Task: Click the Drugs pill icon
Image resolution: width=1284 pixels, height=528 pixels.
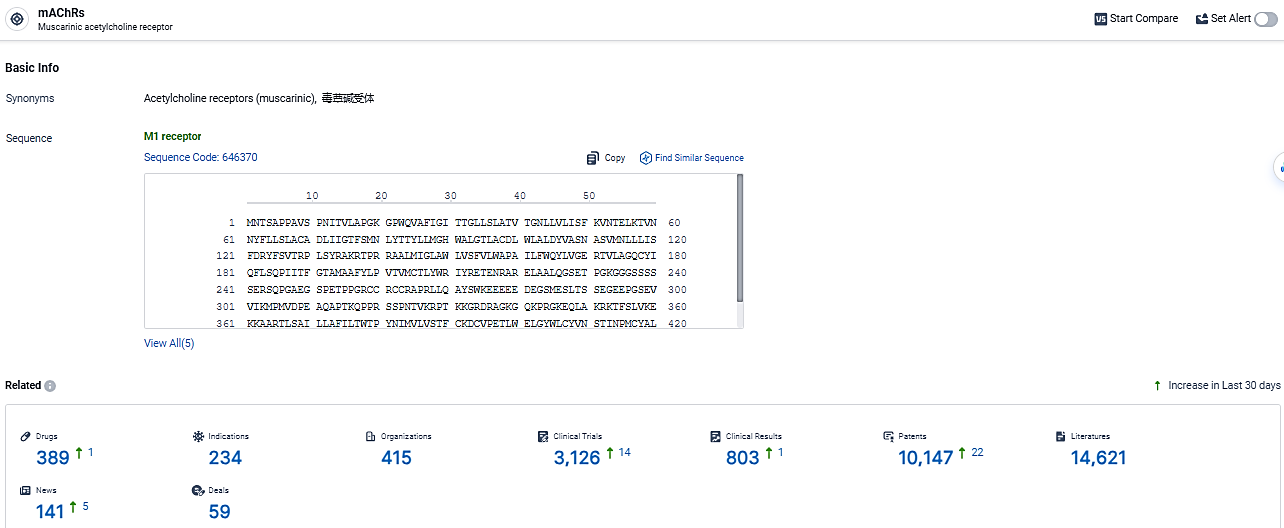Action: (26, 437)
